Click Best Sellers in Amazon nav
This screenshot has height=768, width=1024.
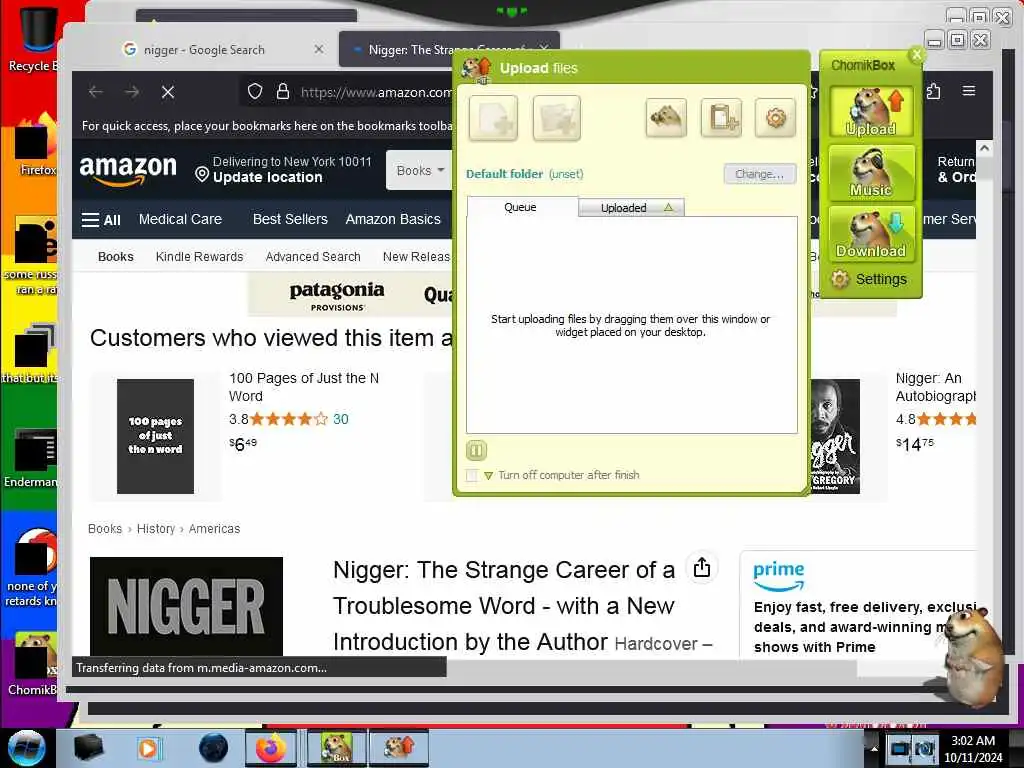290,219
